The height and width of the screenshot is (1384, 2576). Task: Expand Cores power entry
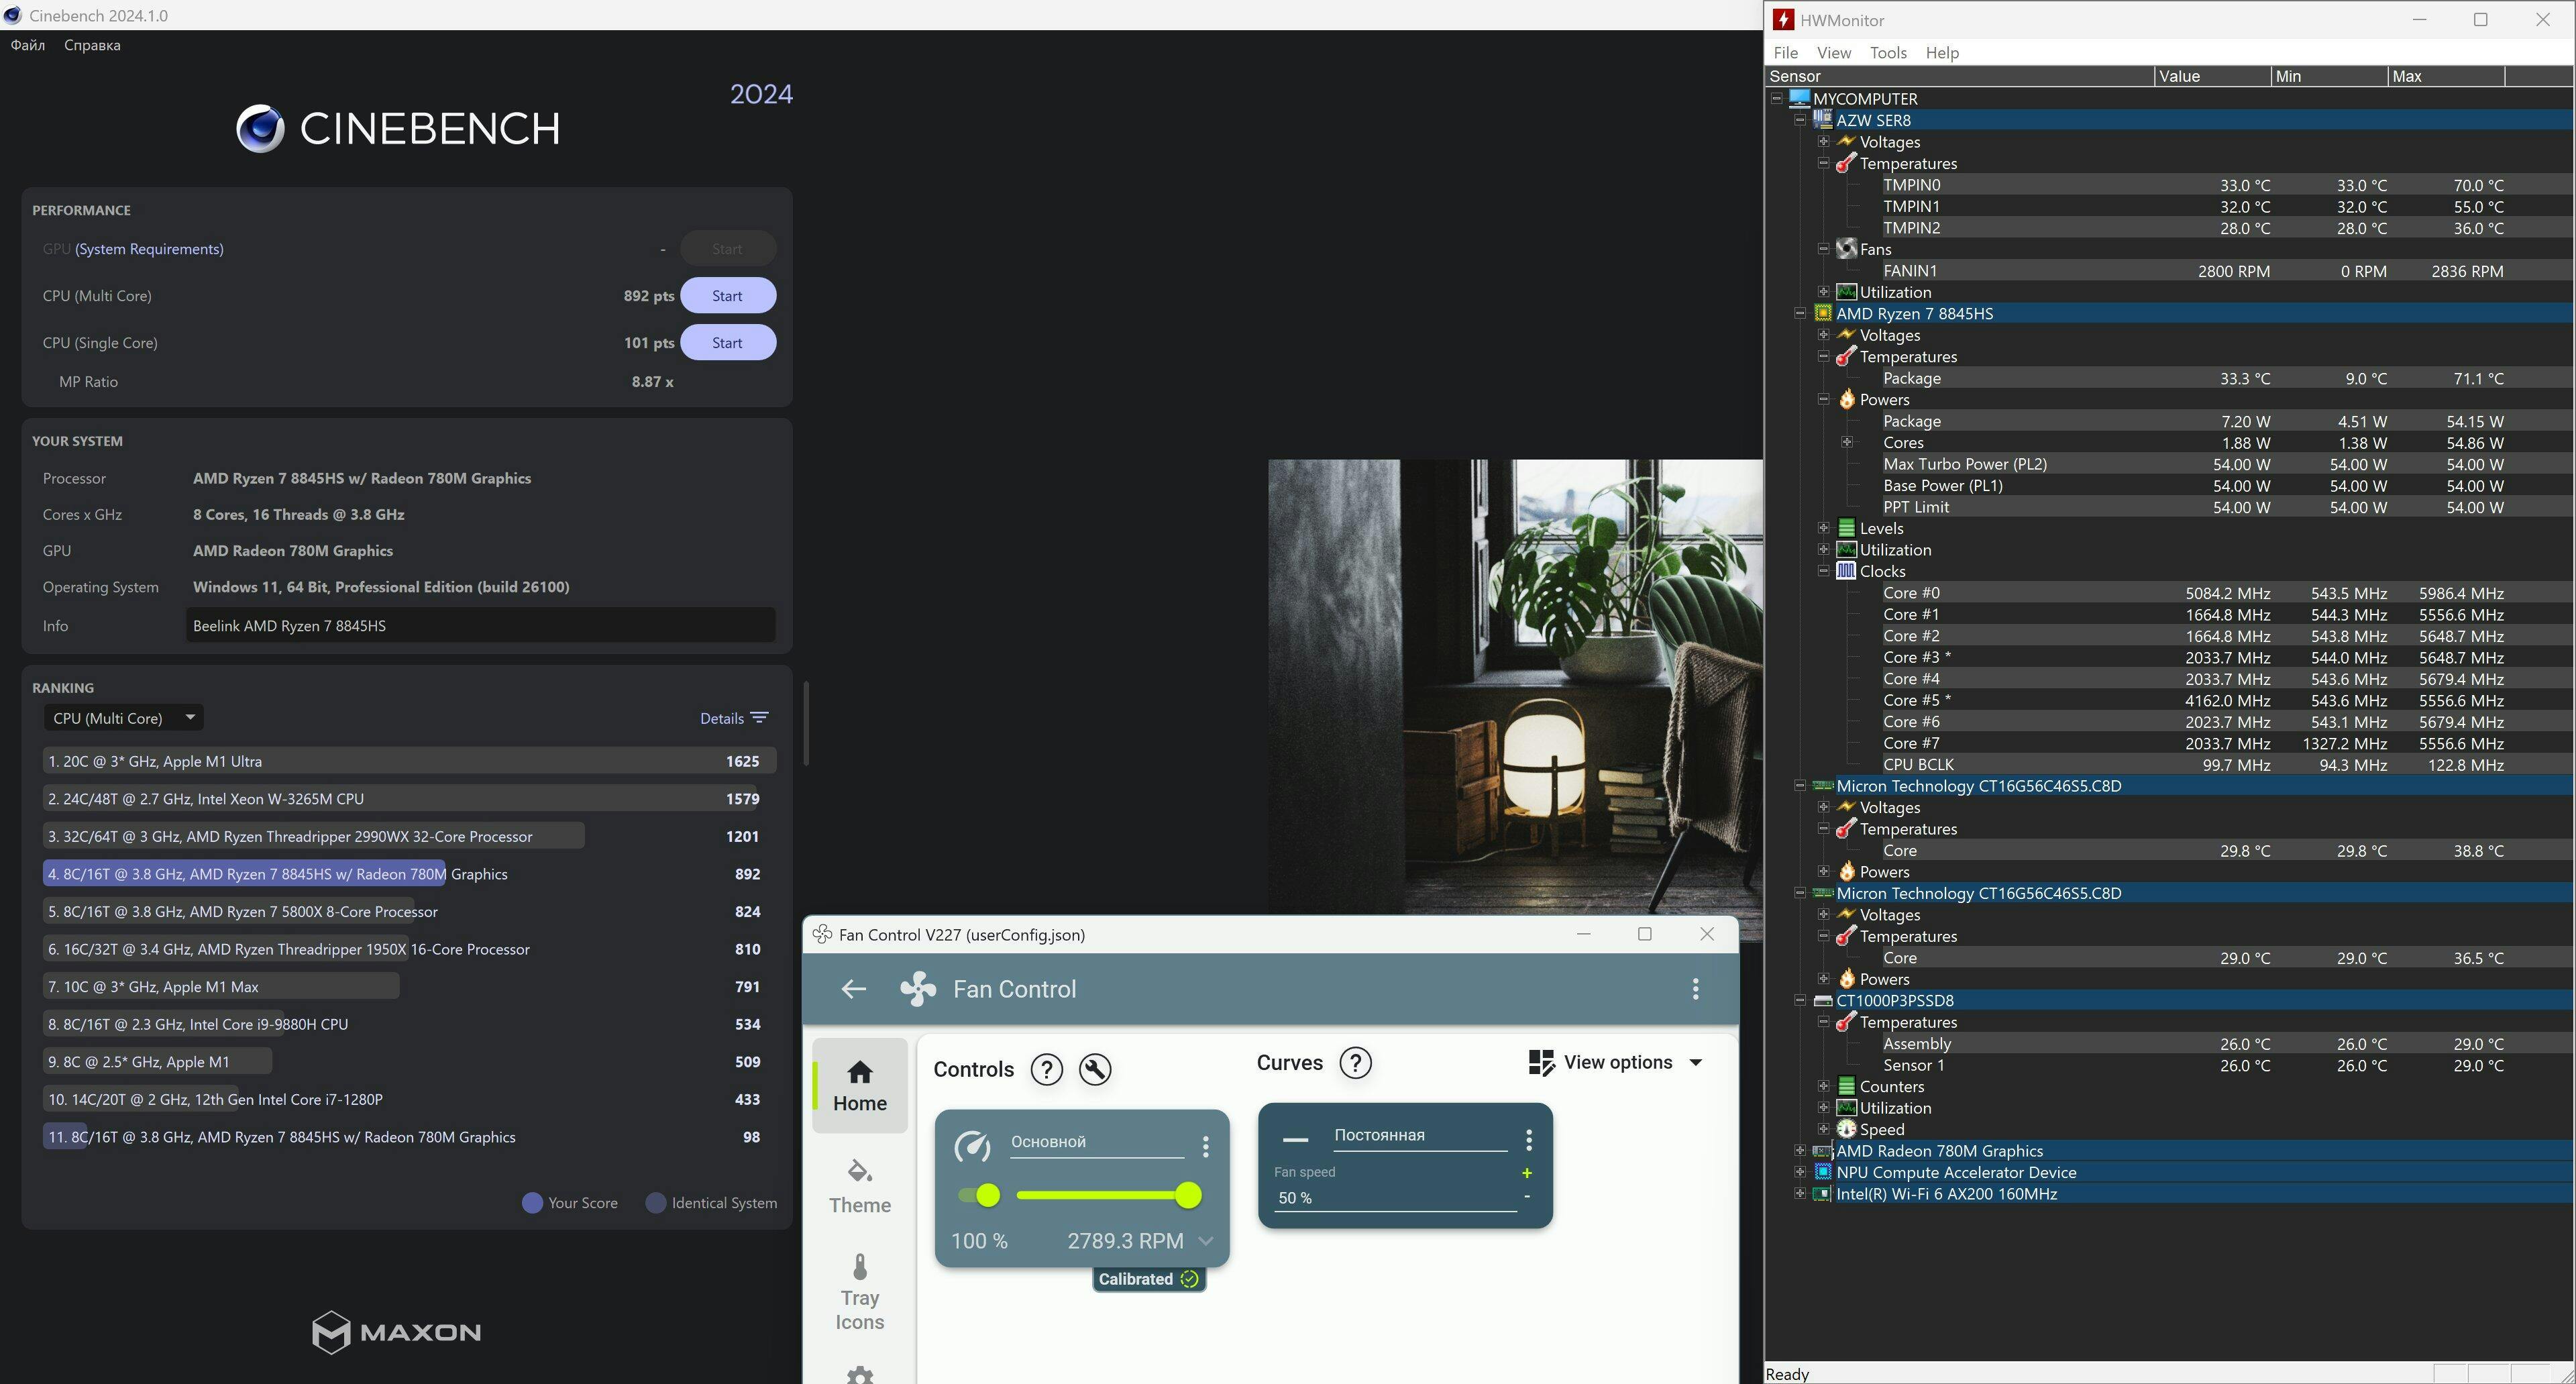click(1846, 442)
